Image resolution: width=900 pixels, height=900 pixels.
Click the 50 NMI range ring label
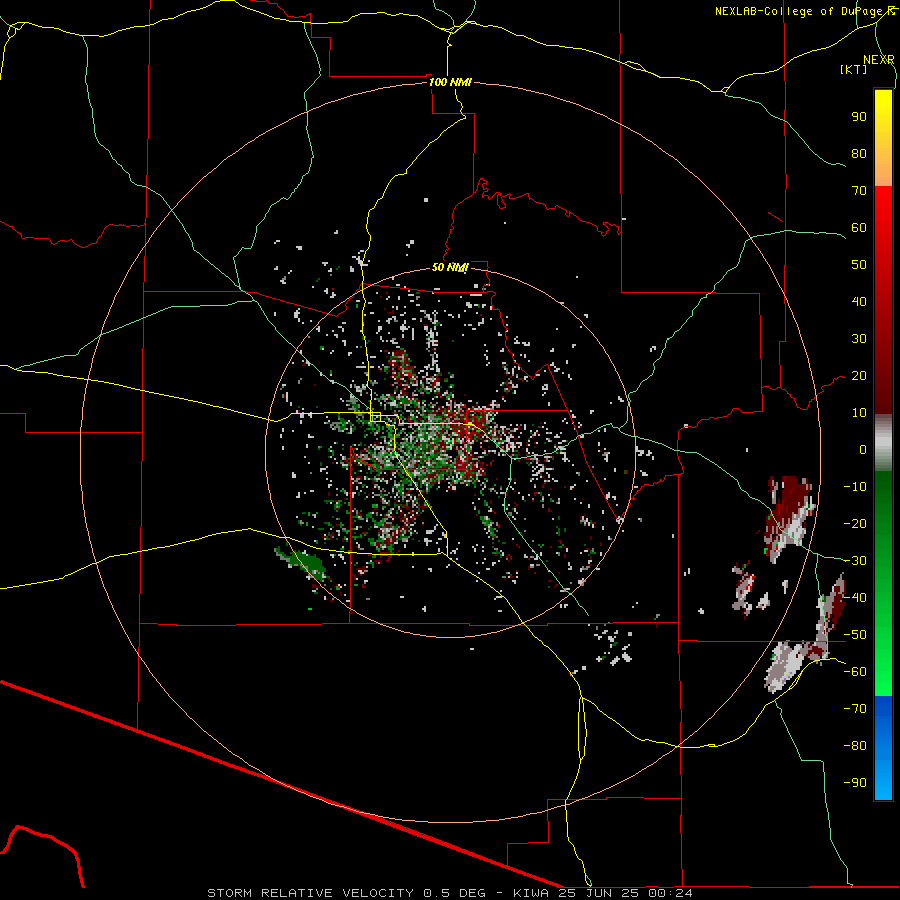click(x=450, y=267)
